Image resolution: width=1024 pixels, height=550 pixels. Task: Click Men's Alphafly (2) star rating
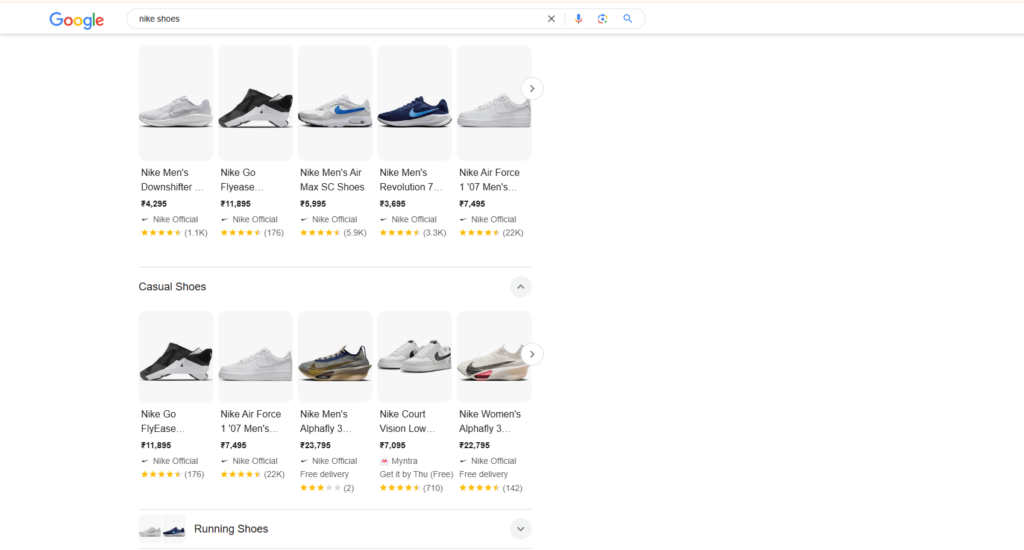pyautogui.click(x=327, y=488)
